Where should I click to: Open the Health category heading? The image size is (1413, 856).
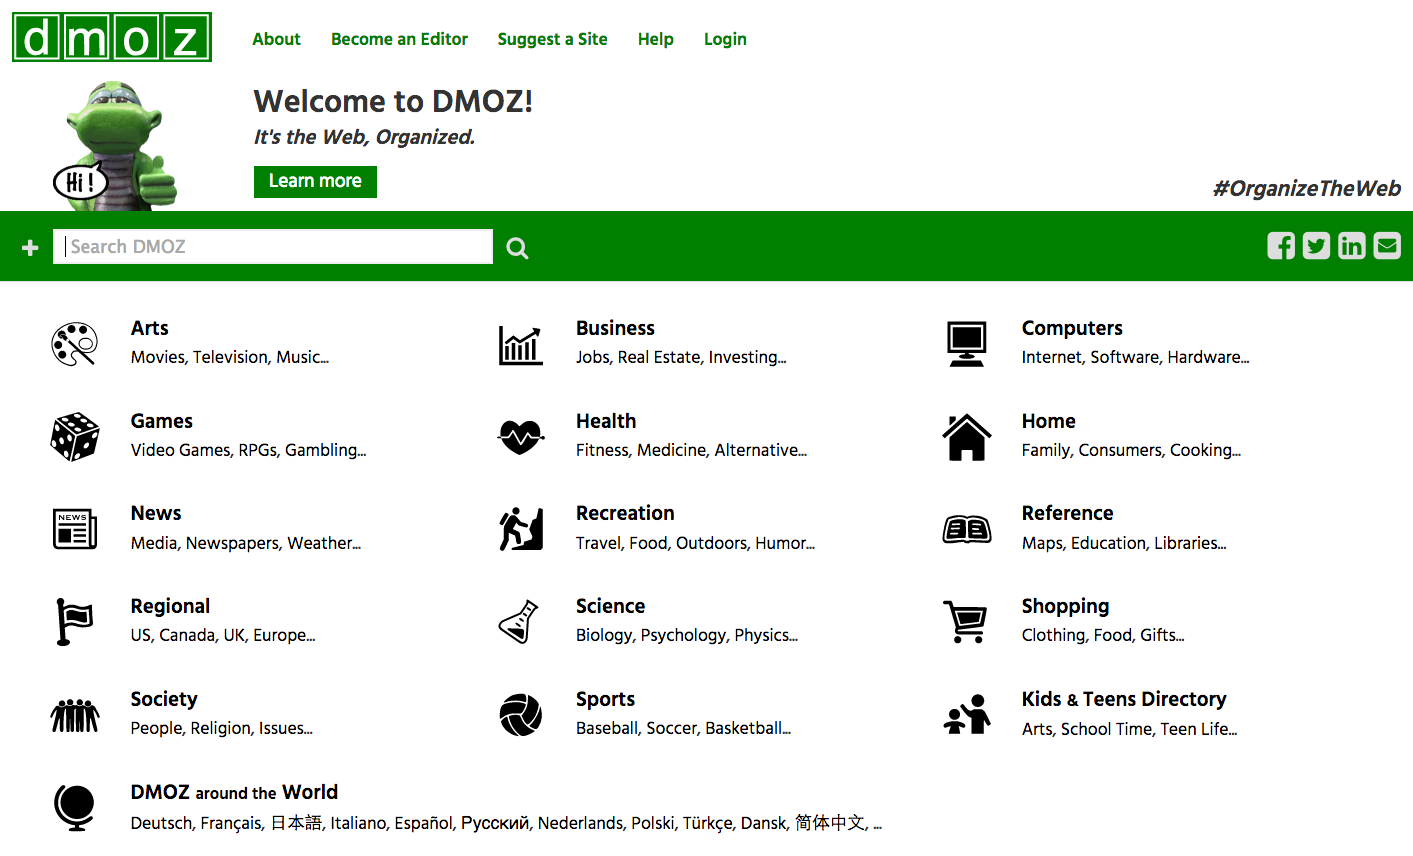[x=606, y=421]
